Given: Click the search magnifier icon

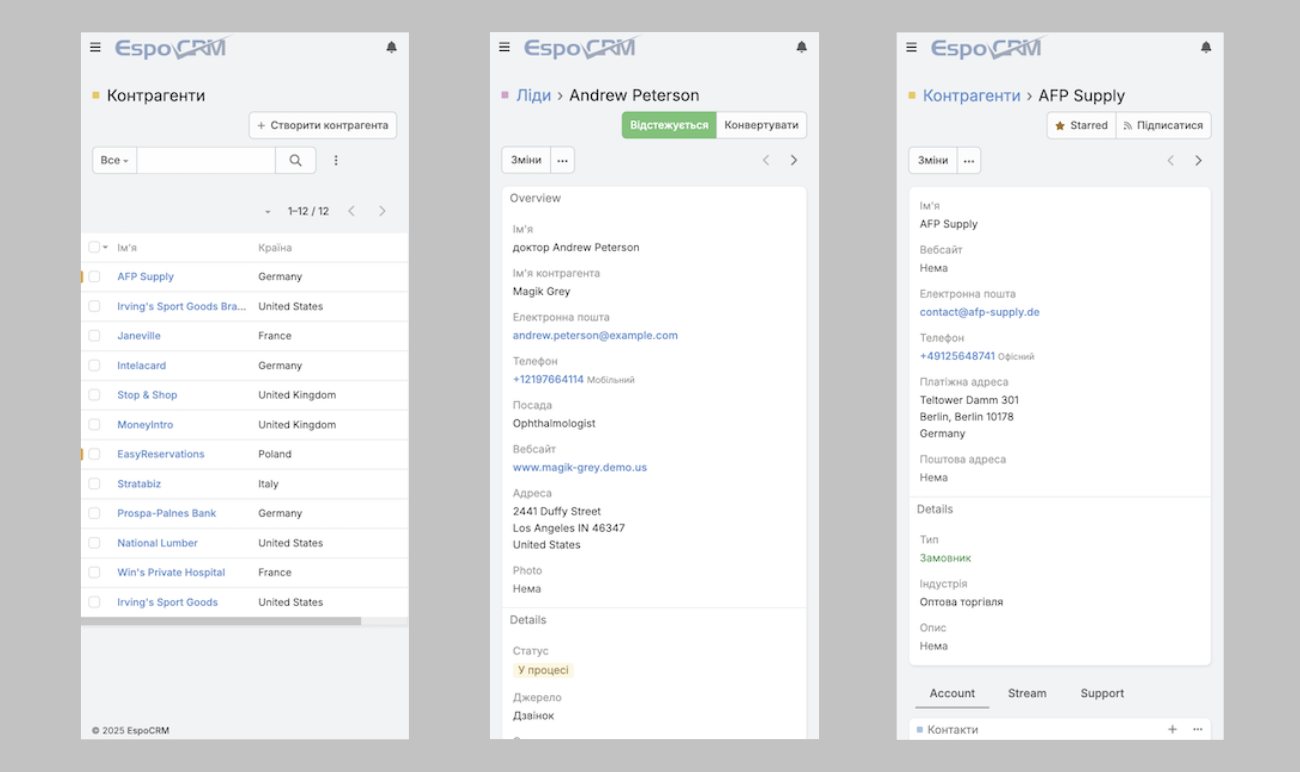Looking at the screenshot, I should point(295,160).
